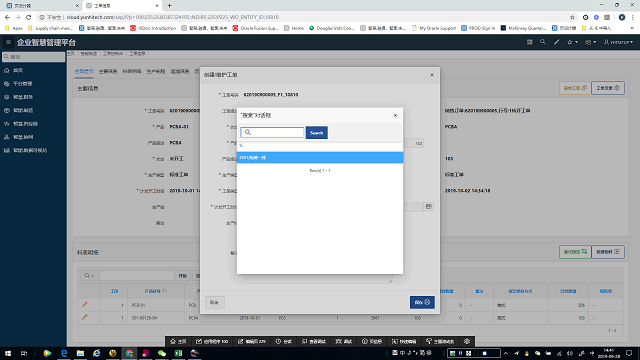
Task: Open the header dropdown next to favorites
Action: (x=591, y=42)
